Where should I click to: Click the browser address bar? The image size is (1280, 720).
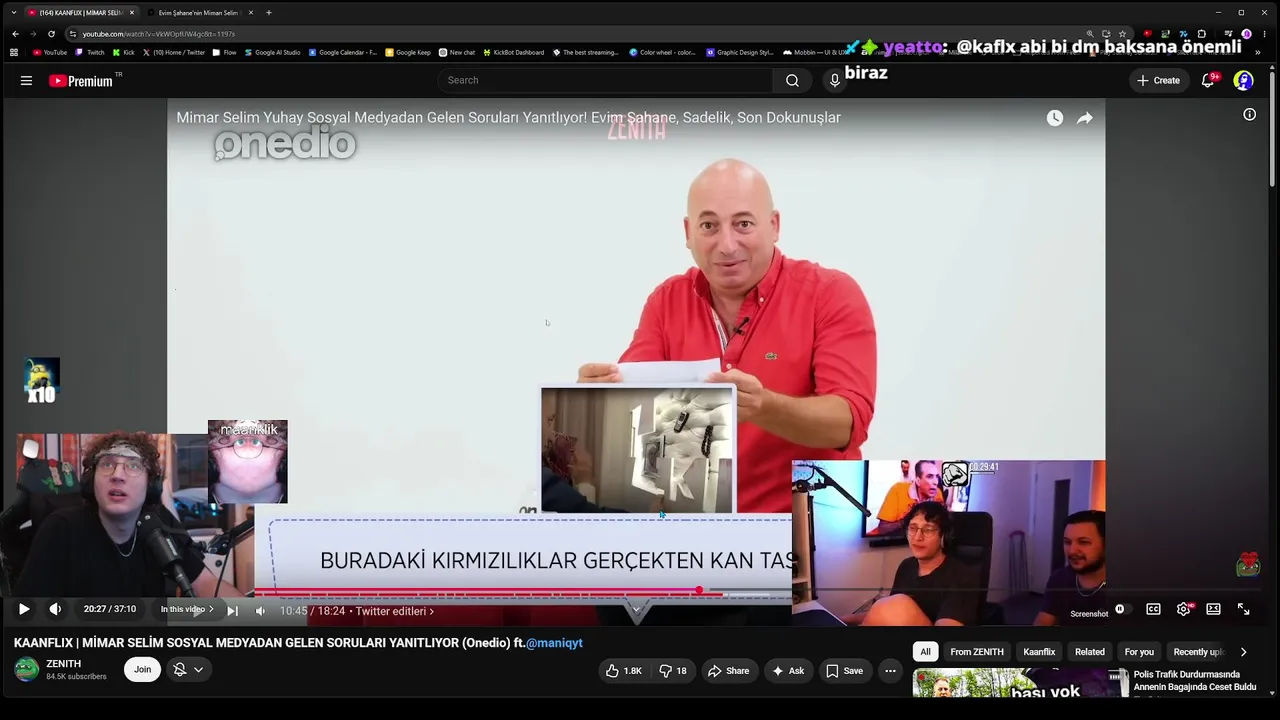[580, 34]
